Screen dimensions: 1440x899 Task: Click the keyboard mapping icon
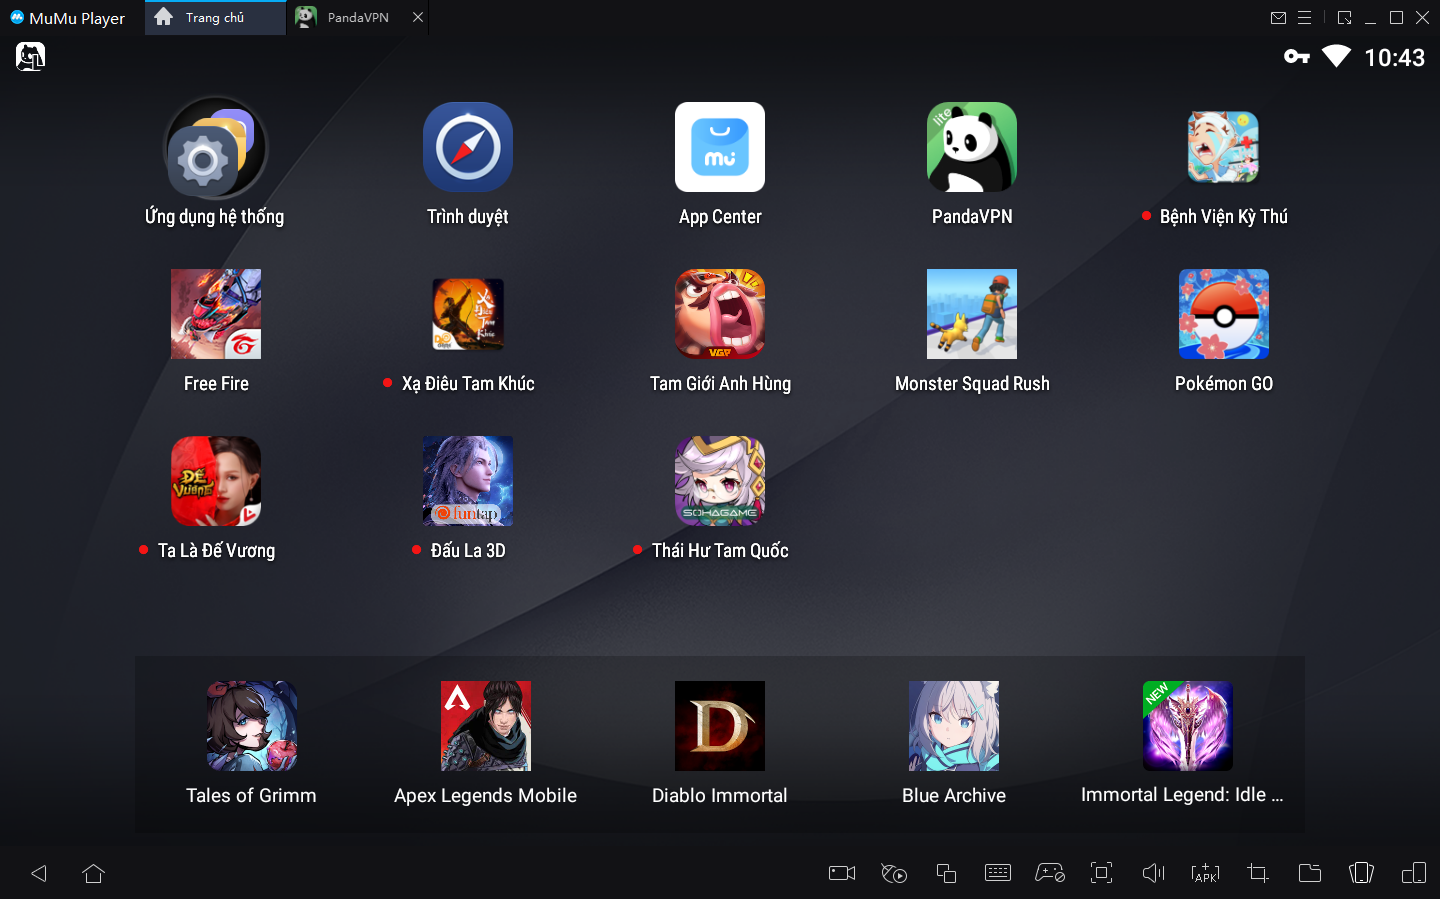(998, 873)
